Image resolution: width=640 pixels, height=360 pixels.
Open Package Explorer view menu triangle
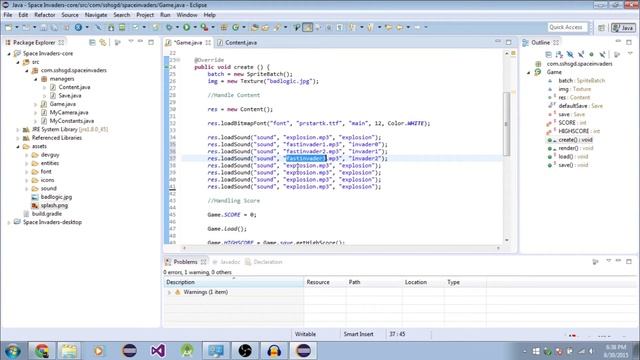tap(131, 42)
